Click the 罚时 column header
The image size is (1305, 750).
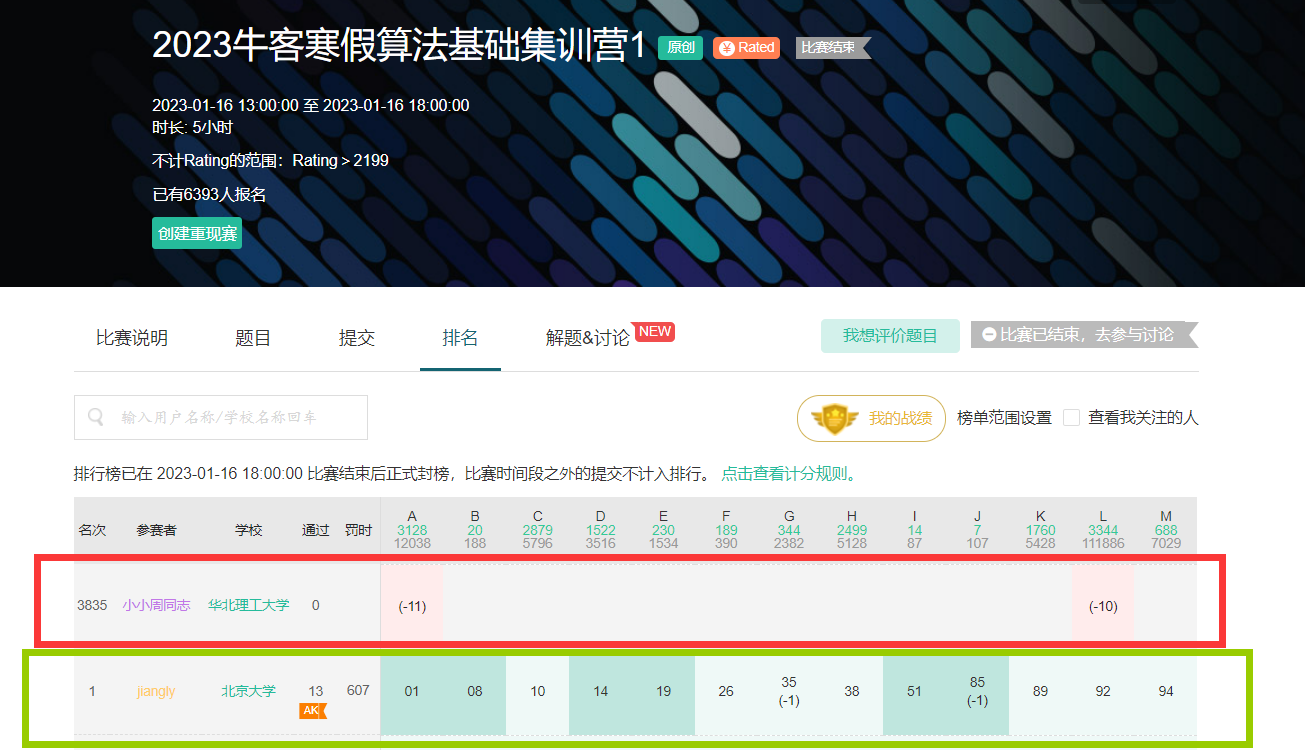click(358, 530)
